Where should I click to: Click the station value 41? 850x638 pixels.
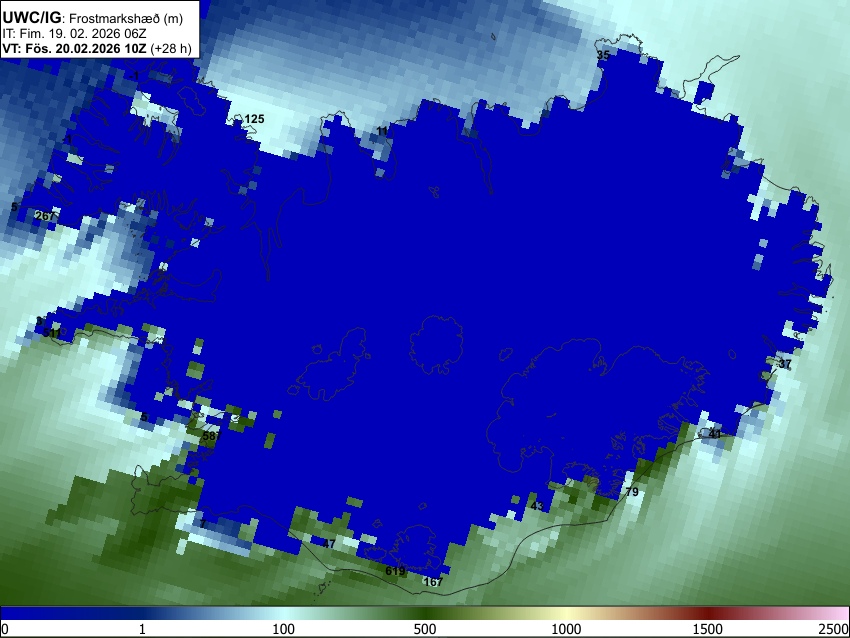click(715, 434)
